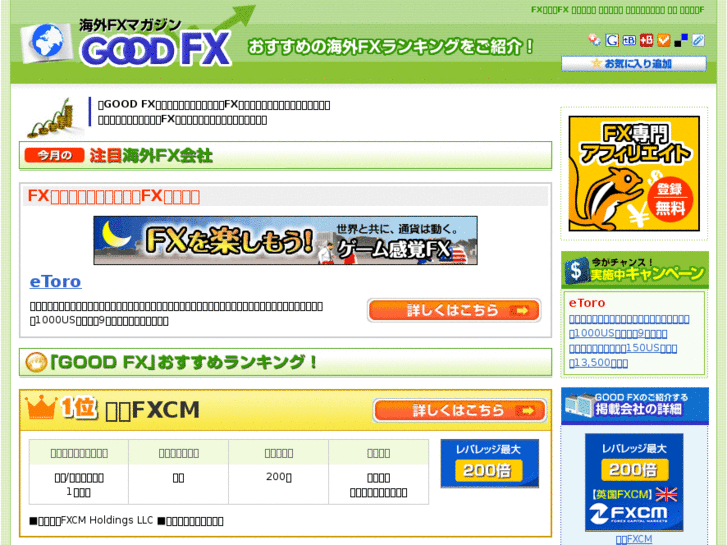The height and width of the screenshot is (545, 727).
Task: Click the Yahoo bookmarks red-blue star icon
Action: (594, 40)
